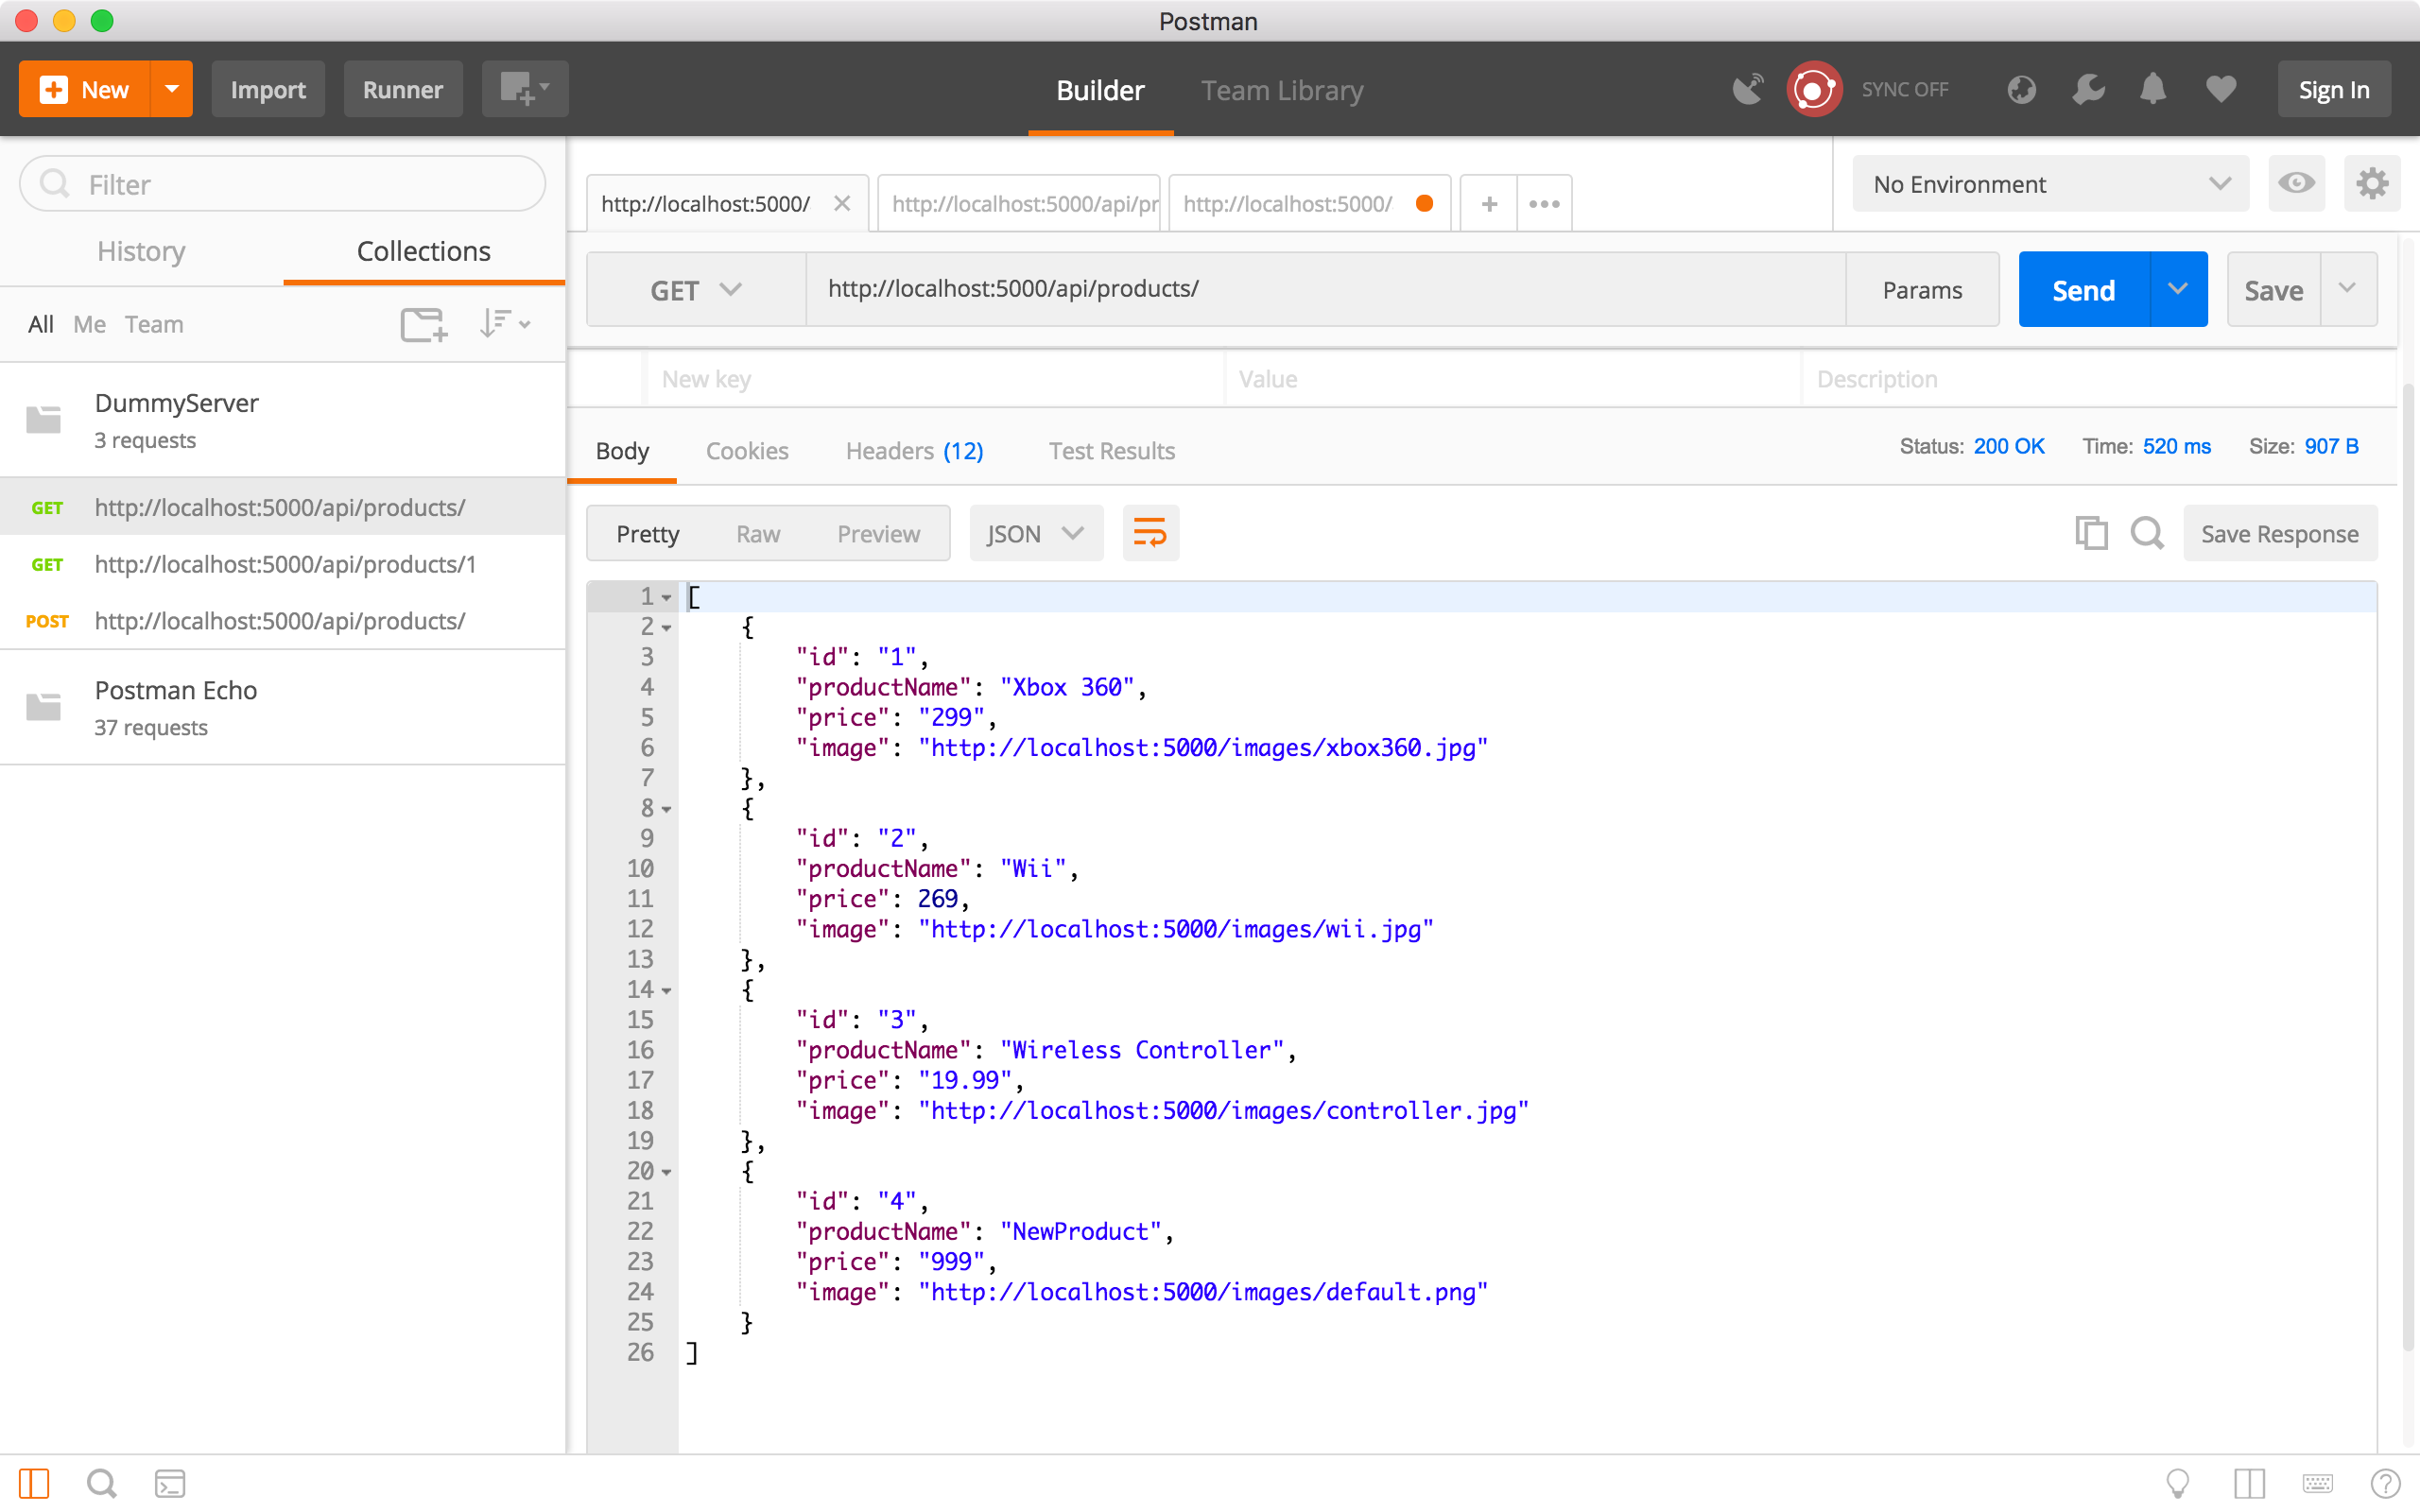Open the Postman console icon
Image resolution: width=2420 pixels, height=1512 pixels.
(x=170, y=1483)
